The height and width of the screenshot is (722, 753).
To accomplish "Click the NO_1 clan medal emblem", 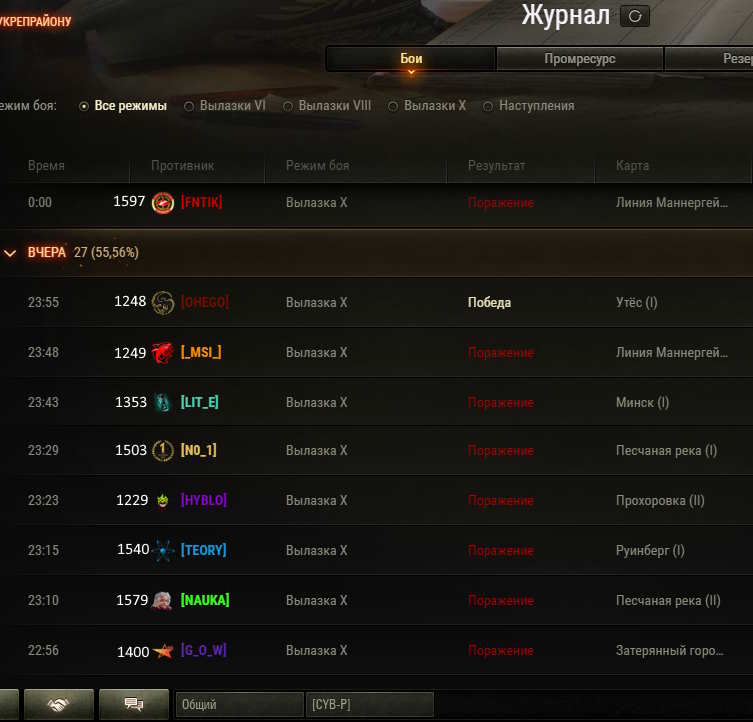I will (x=163, y=451).
